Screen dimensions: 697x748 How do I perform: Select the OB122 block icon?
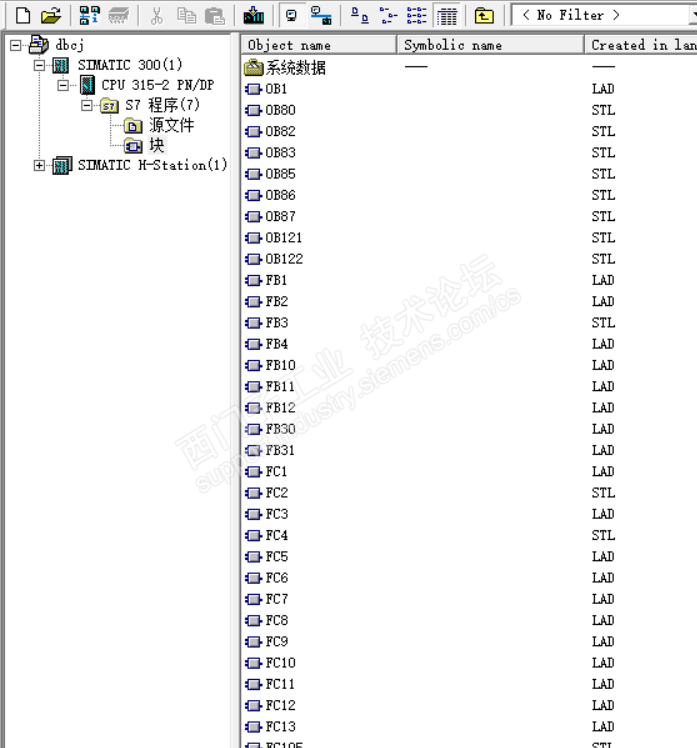point(253,259)
